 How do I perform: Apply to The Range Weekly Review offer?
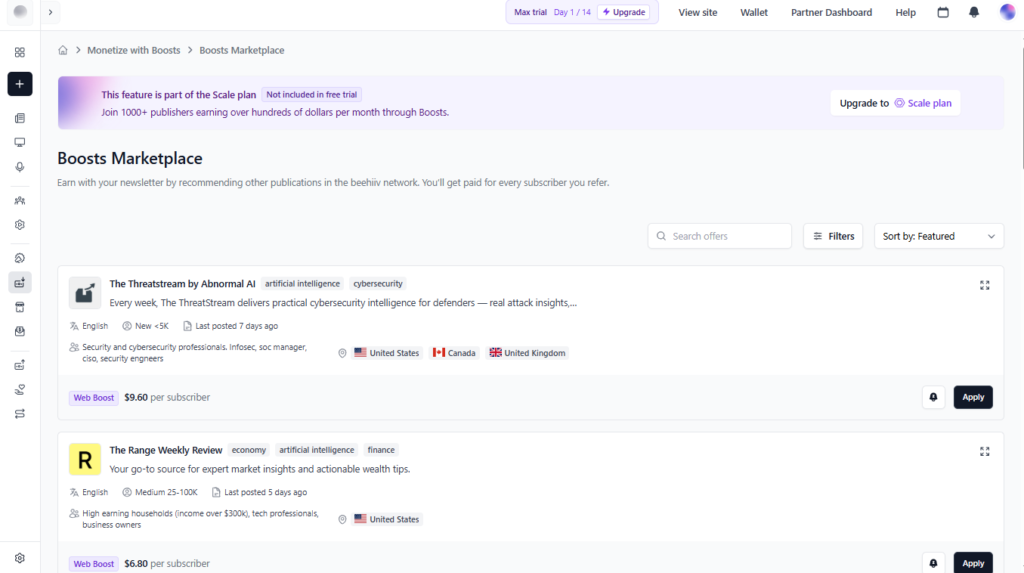coord(972,563)
